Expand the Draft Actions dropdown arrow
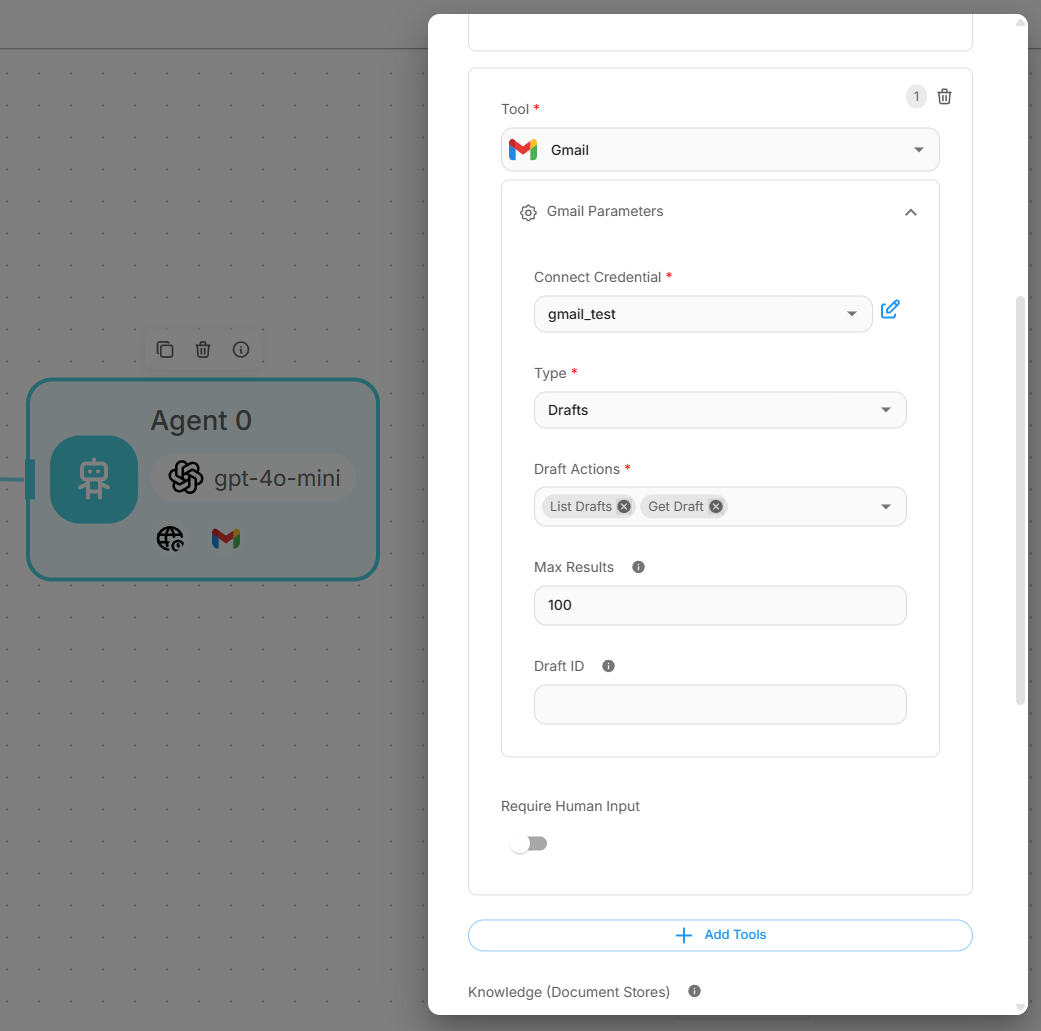 pos(885,507)
